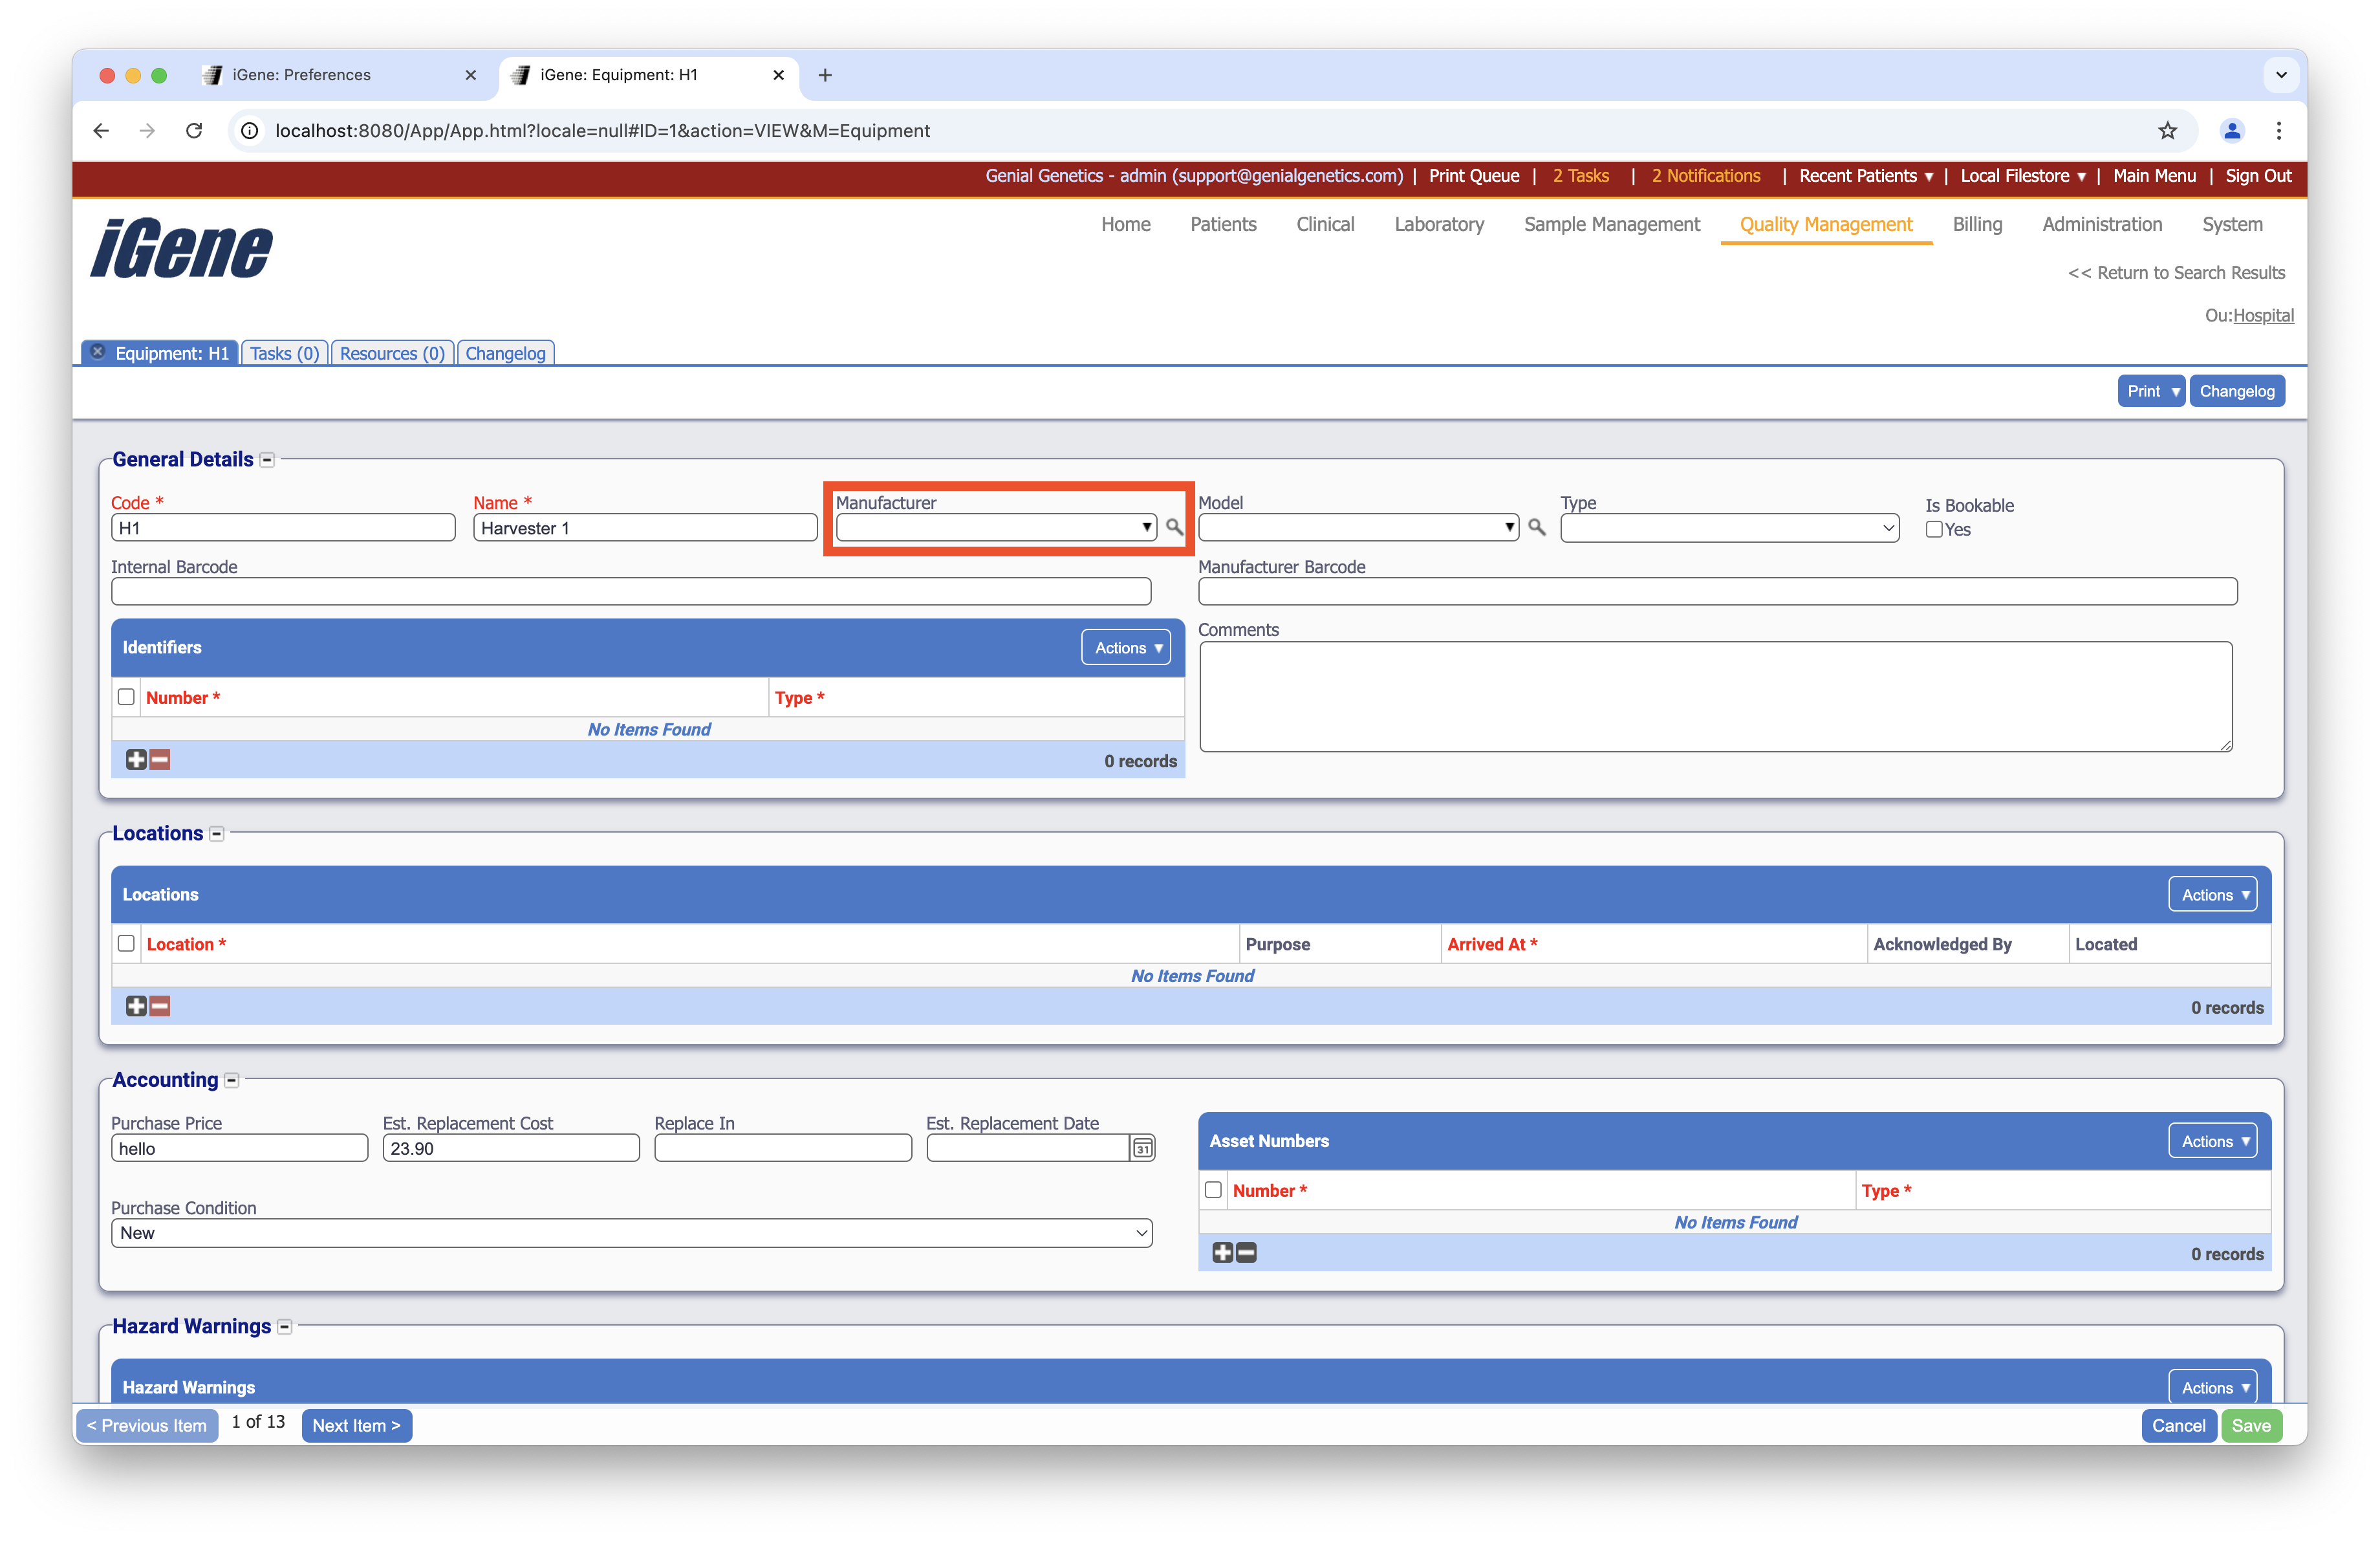
Task: Tick the Locations select-all checkbox
Action: point(126,943)
